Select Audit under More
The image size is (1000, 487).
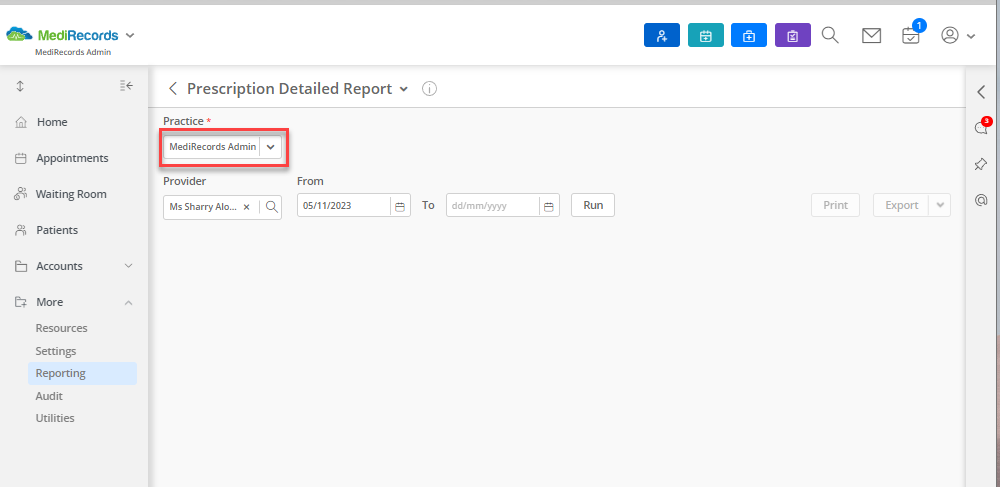49,396
